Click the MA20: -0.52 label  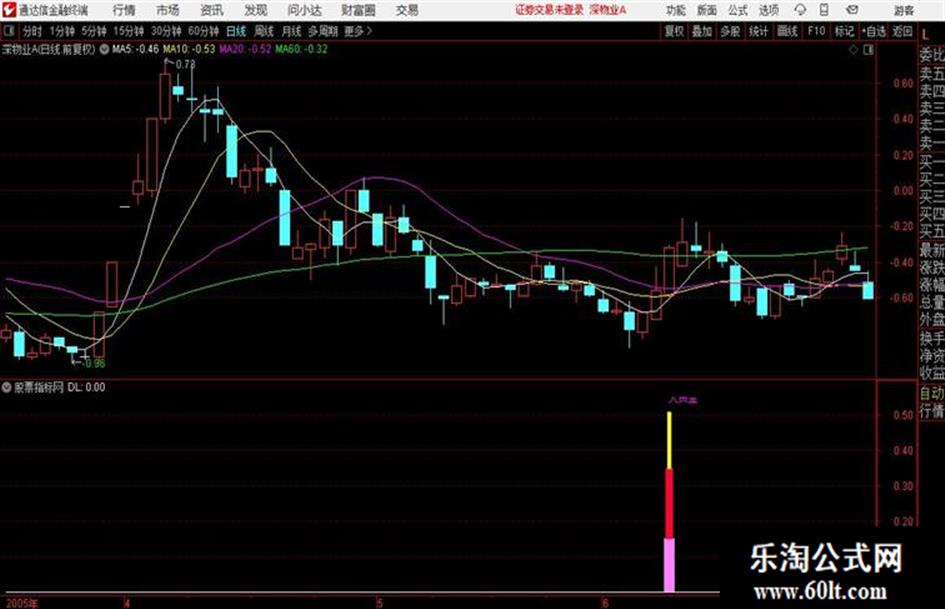(245, 49)
